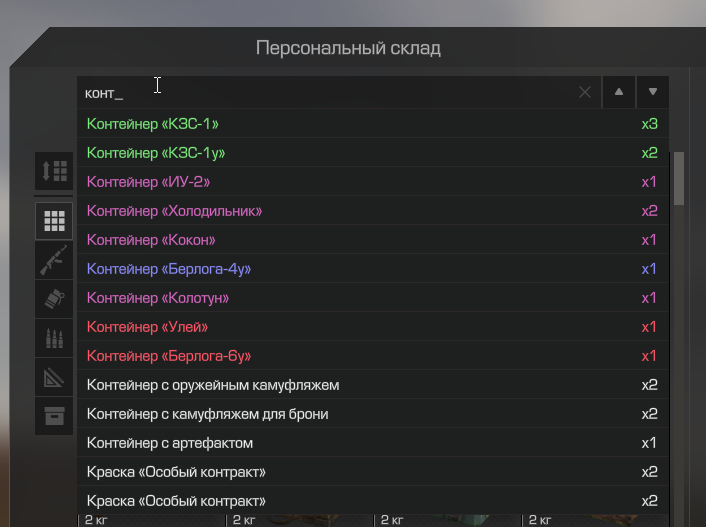This screenshot has width=706, height=527.
Task: Choose Контейнер с оружейным камуфляжем
Action: pos(373,385)
